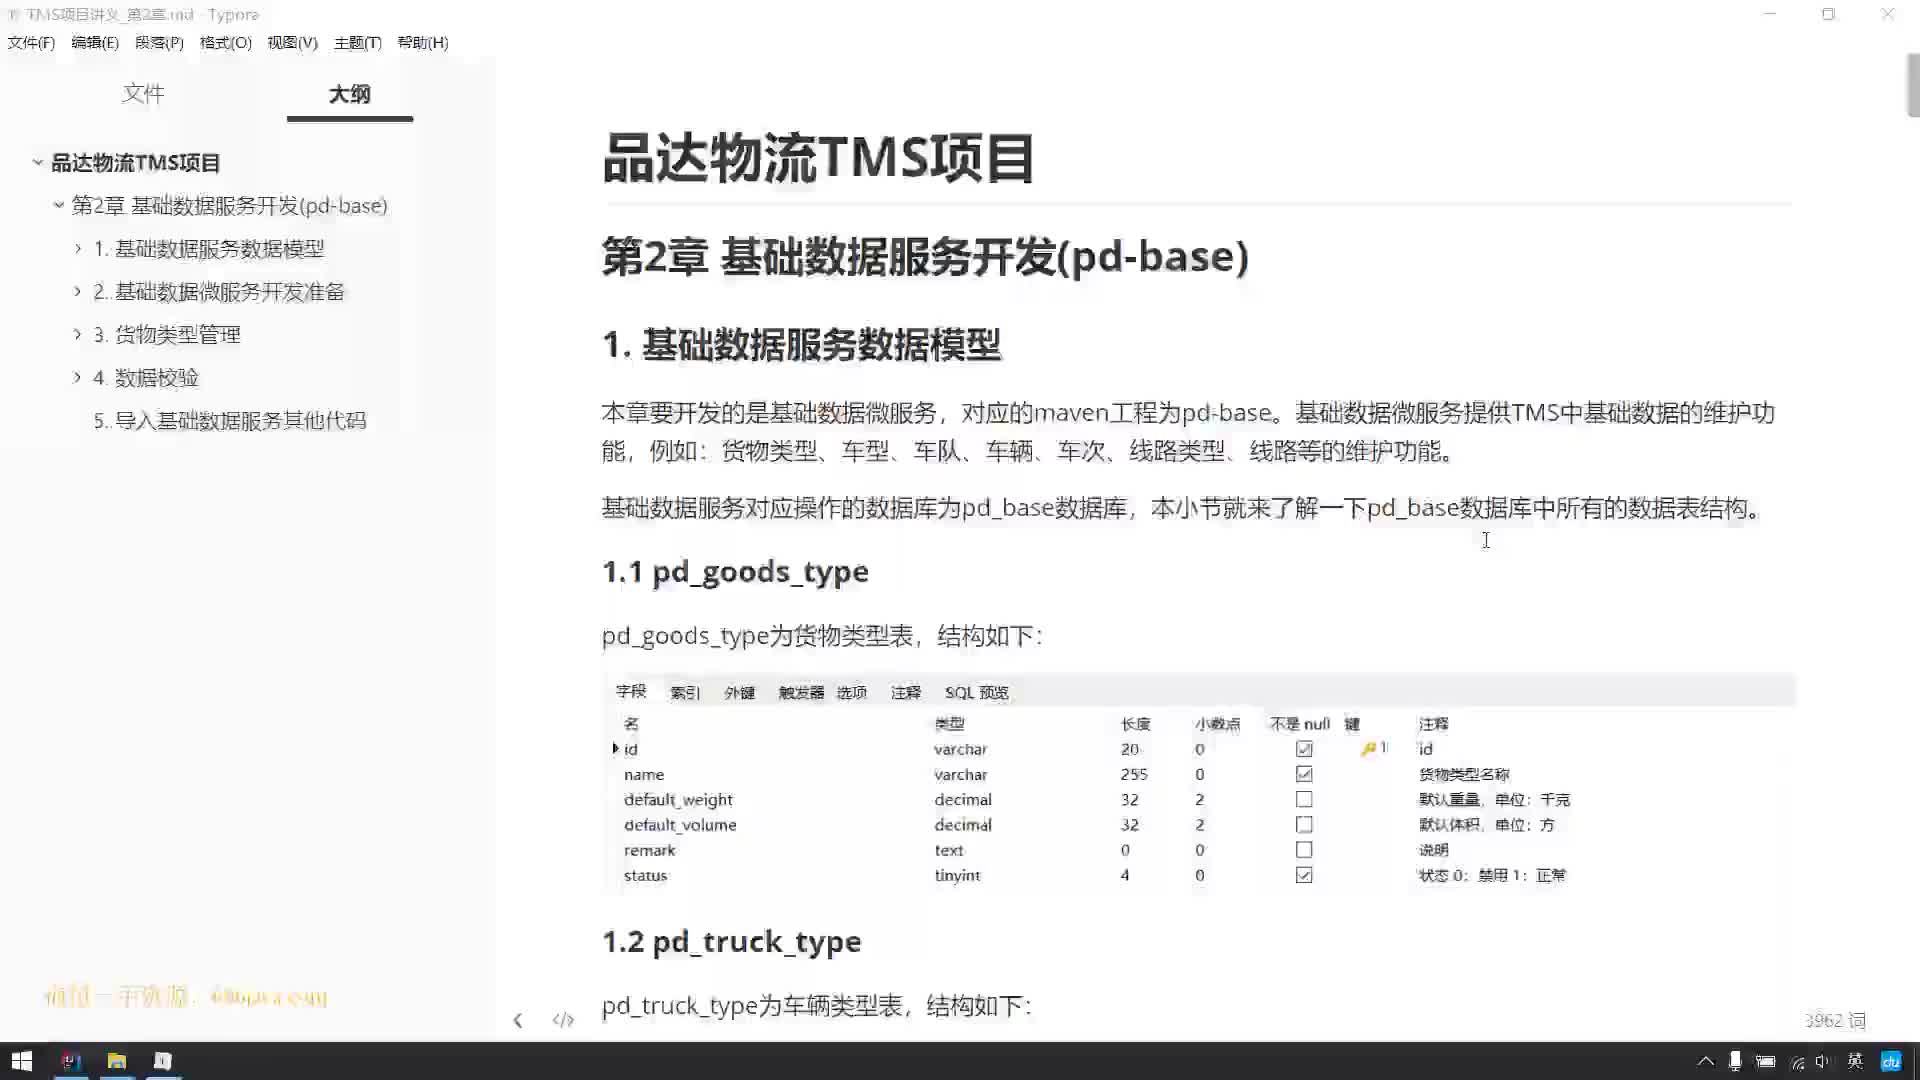Screen dimensions: 1920x1080
Task: Collapse the 第2章 outline node
Action: pos(58,205)
